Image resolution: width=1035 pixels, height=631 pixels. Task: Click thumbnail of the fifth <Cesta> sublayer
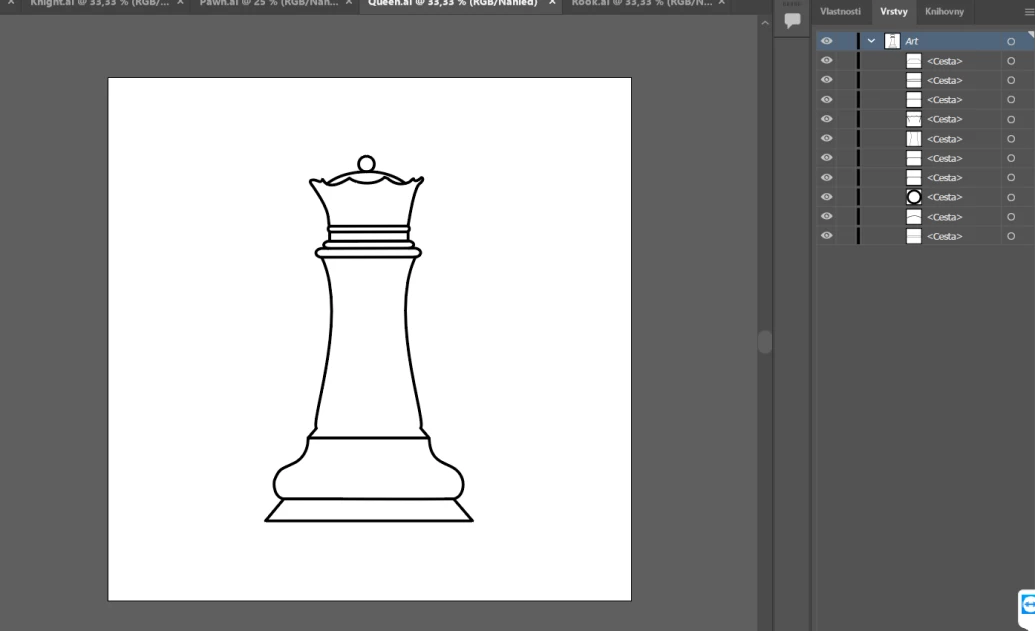pyautogui.click(x=914, y=139)
